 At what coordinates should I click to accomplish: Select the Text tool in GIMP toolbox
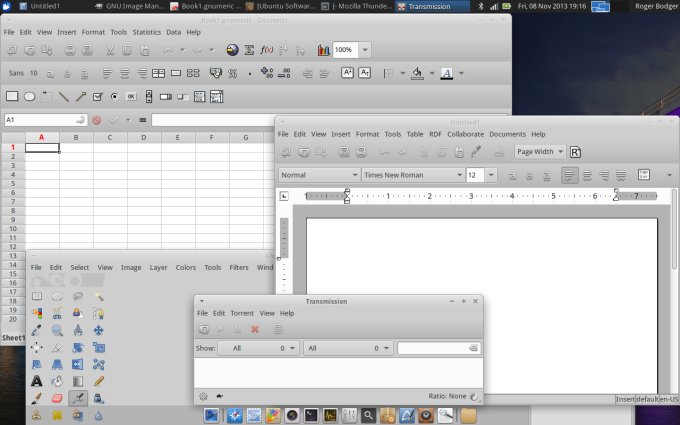click(37, 380)
